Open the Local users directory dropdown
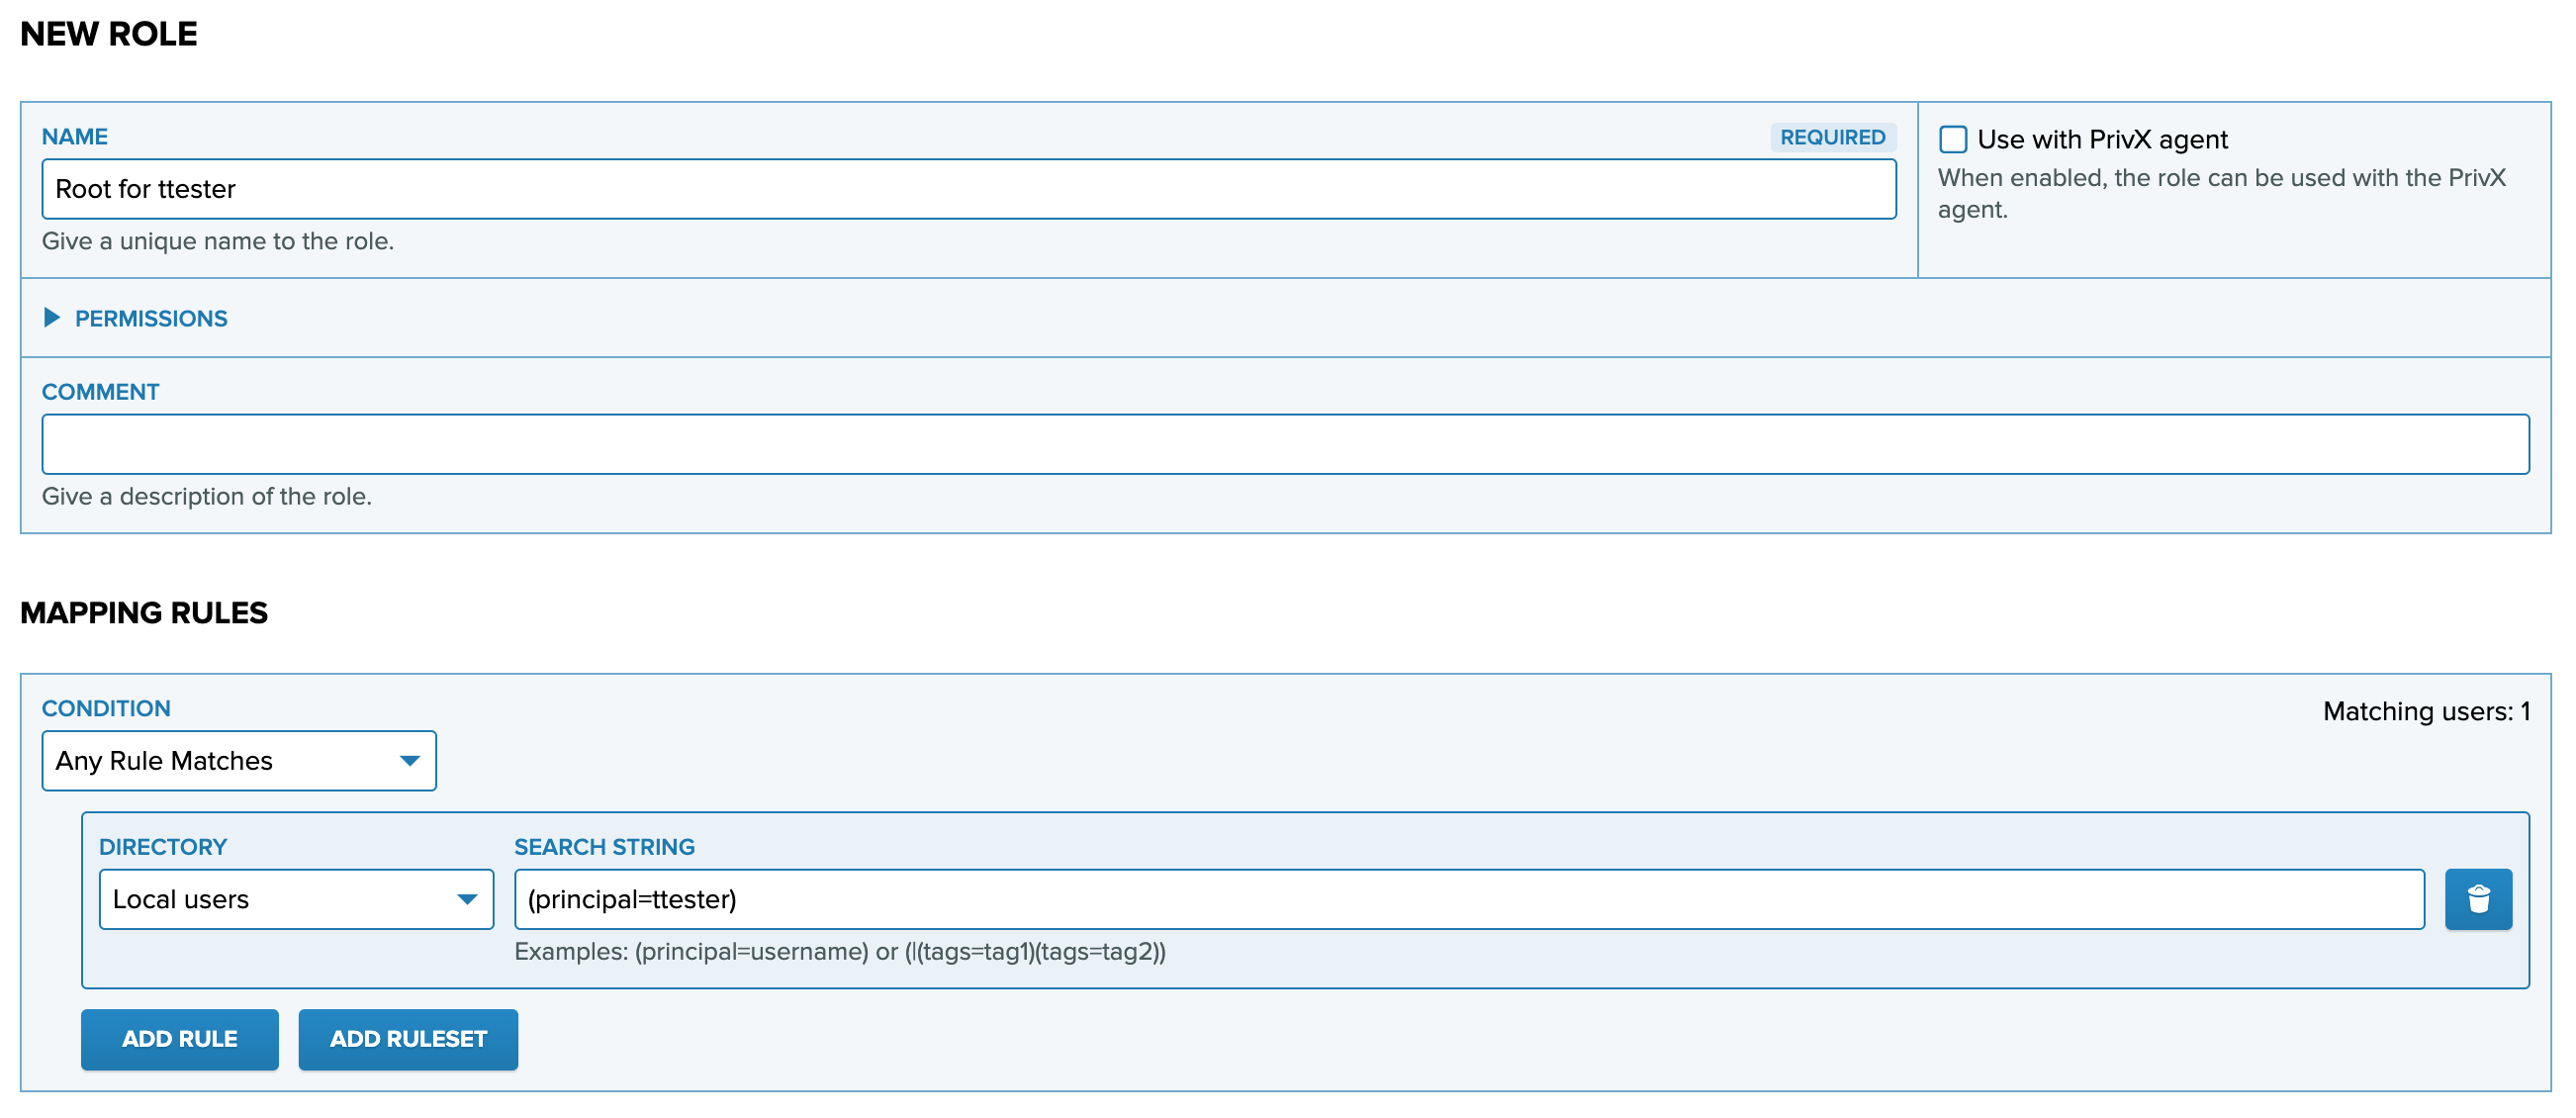2576x1118 pixels. point(296,899)
